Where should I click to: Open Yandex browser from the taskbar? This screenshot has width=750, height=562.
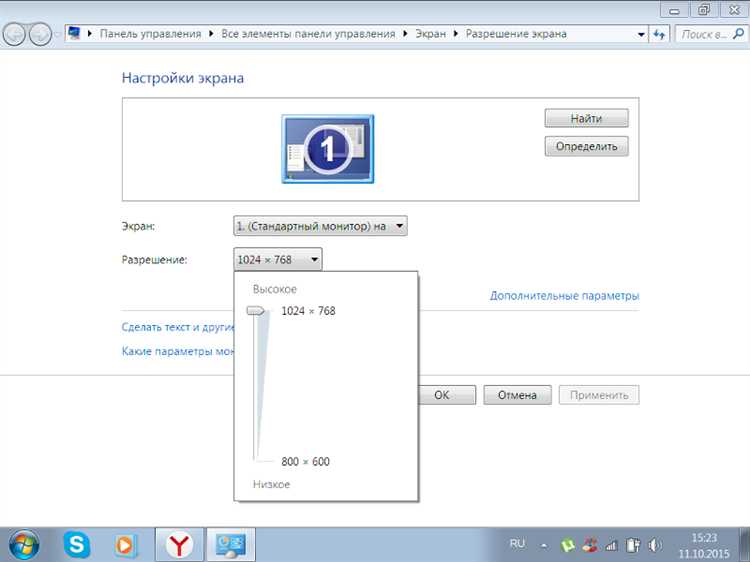pos(179,545)
